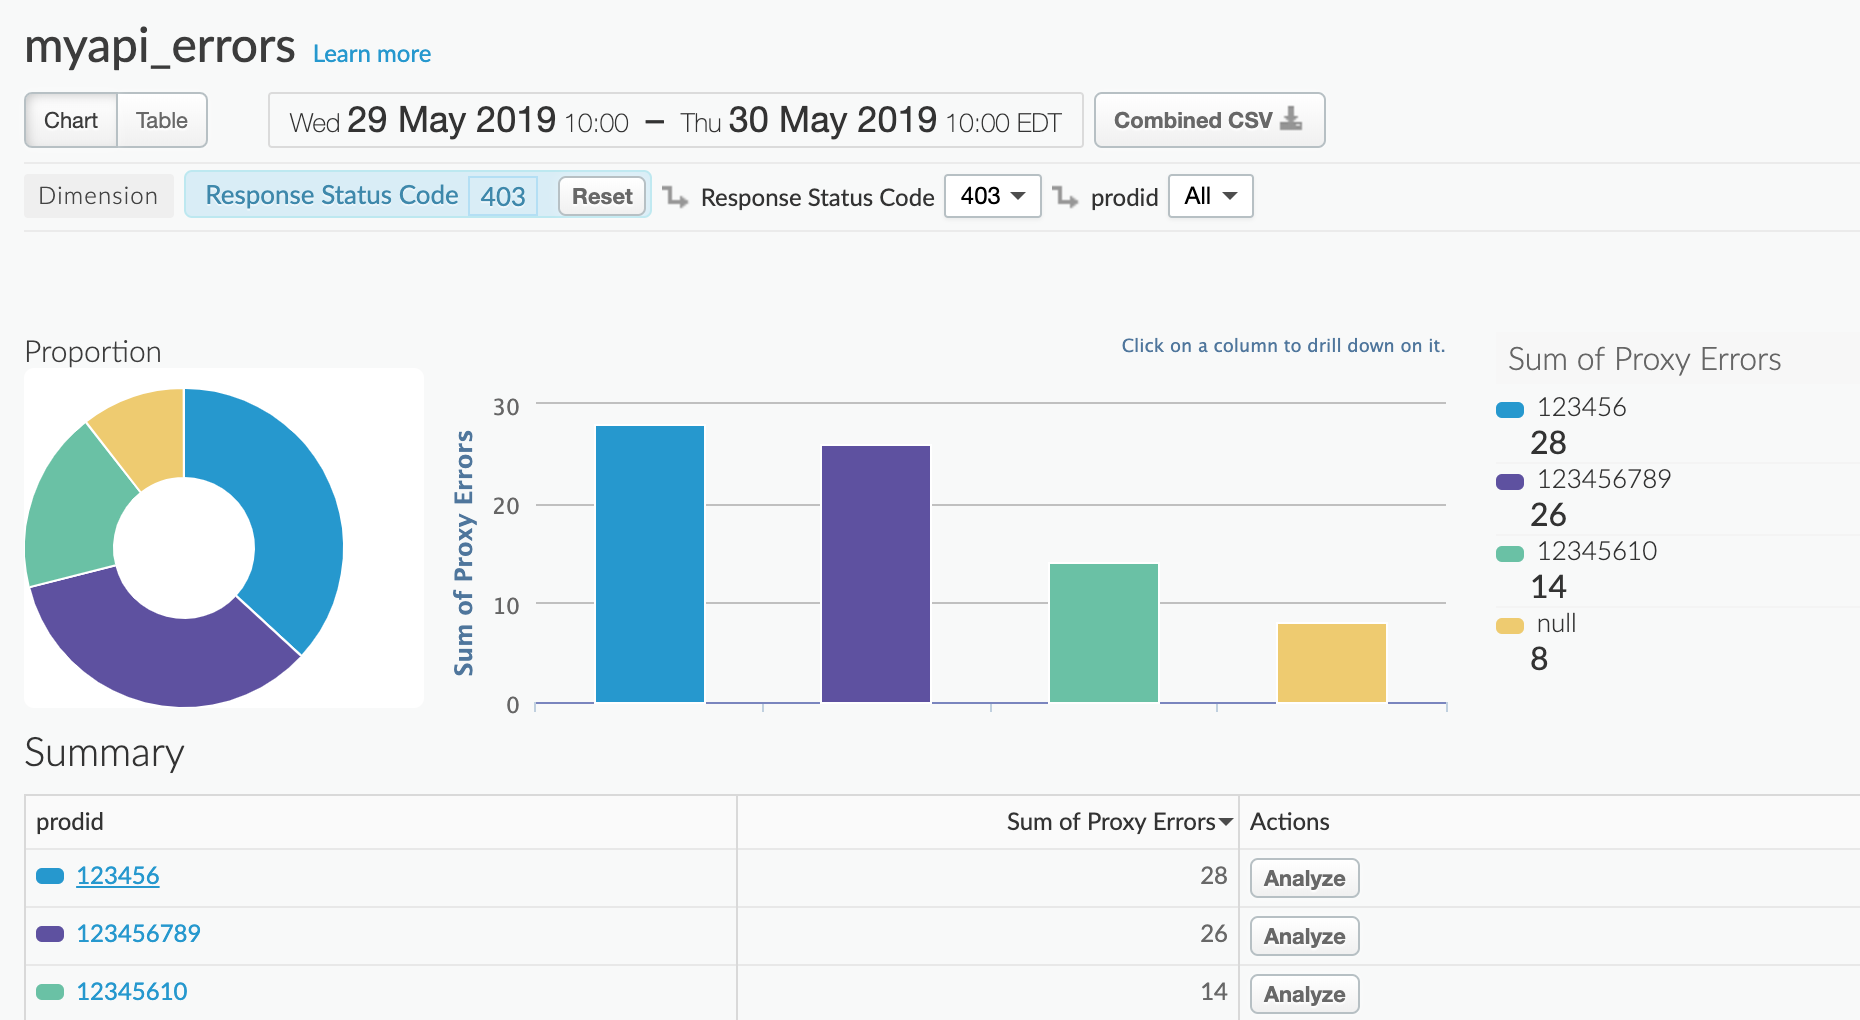Toggle purple legend marker for 123456789
Screen dimensions: 1860x1020
[x=1509, y=481]
